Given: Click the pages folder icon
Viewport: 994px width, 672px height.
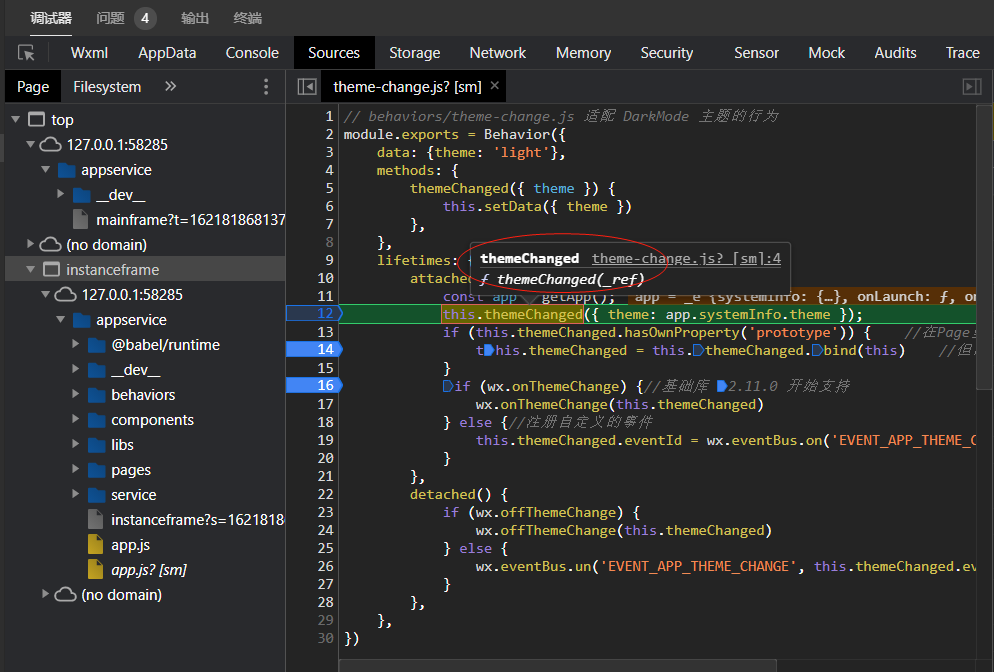Looking at the screenshot, I should click(97, 470).
